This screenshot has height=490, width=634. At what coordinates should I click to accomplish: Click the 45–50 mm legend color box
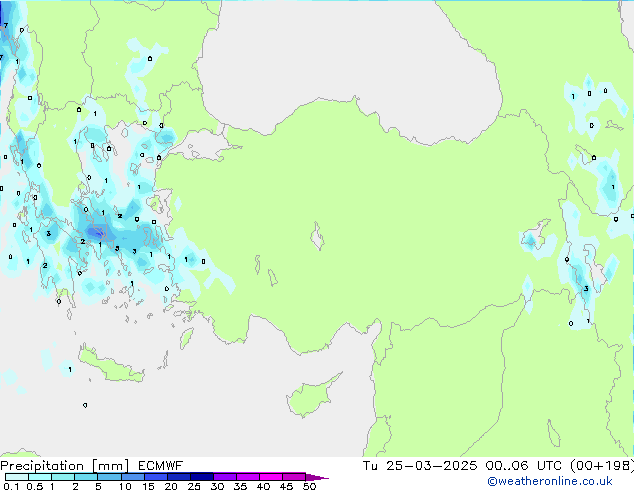(x=294, y=477)
